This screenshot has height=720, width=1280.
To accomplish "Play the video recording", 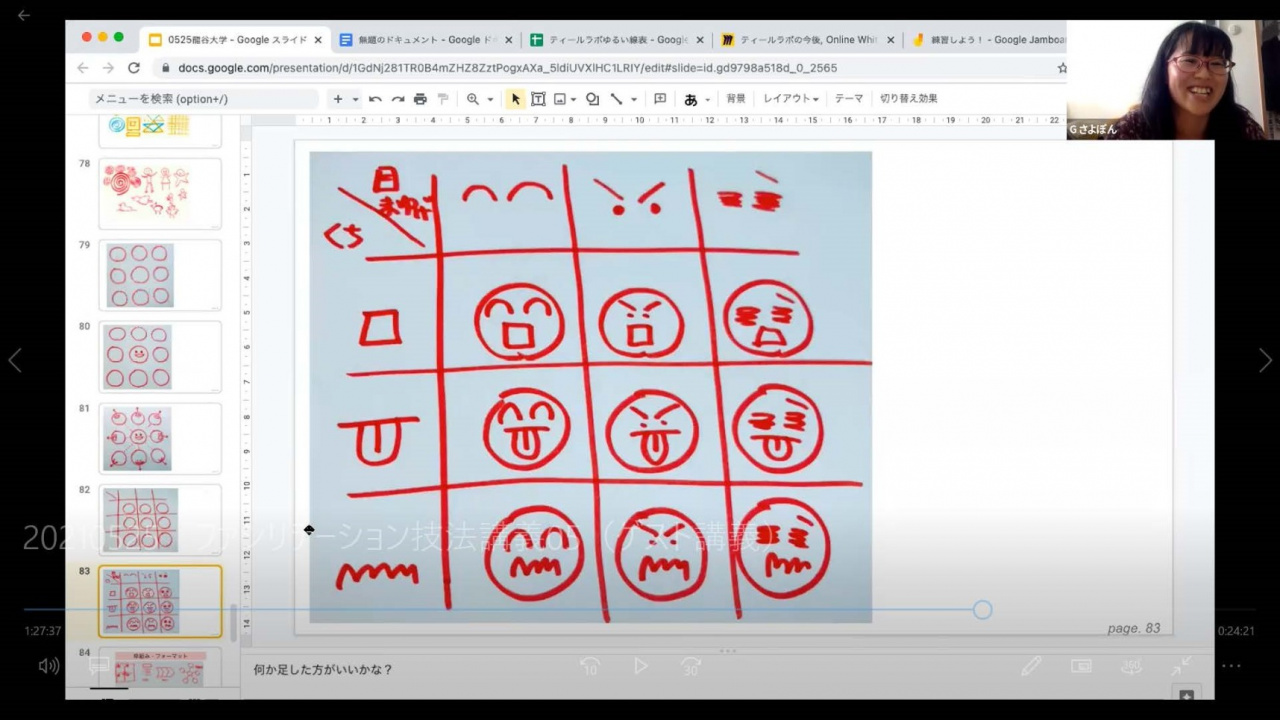I will [x=640, y=666].
